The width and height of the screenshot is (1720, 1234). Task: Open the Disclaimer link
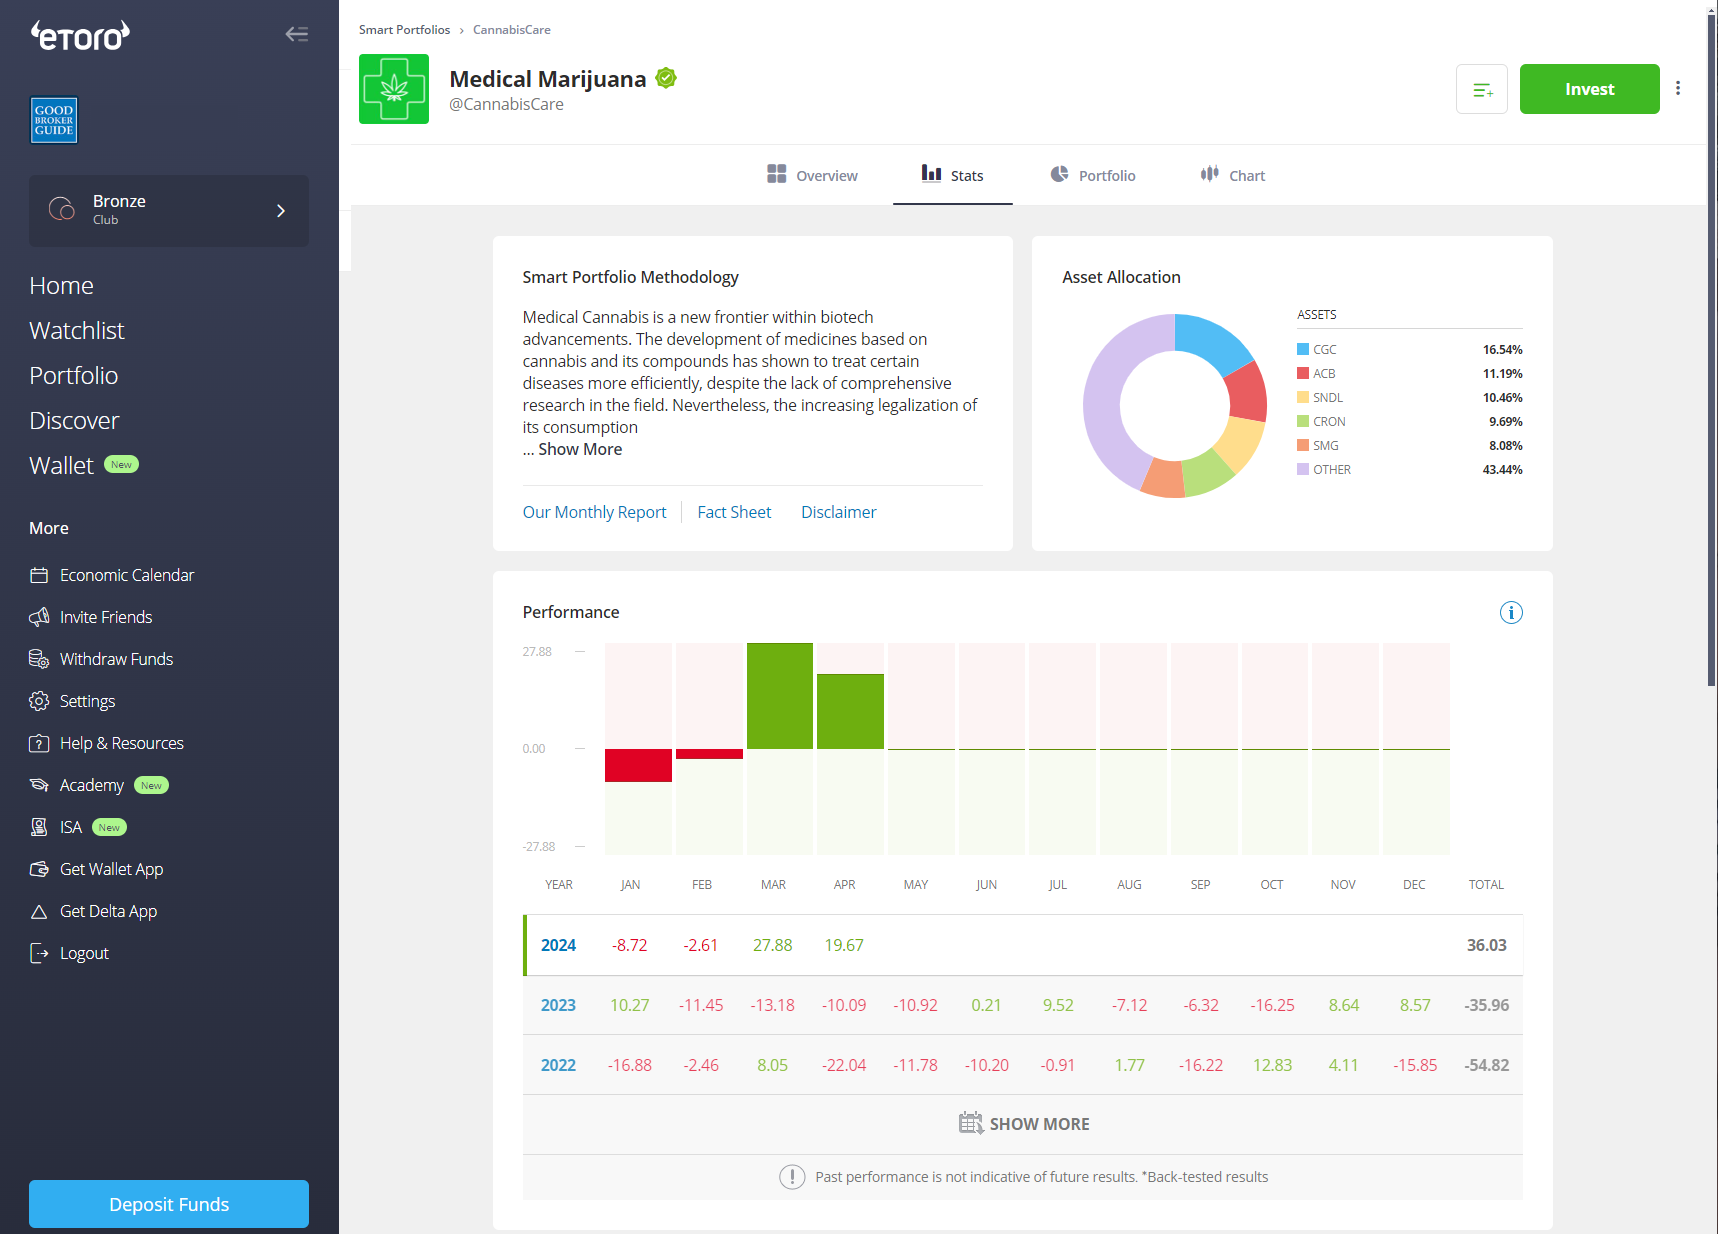[838, 512]
